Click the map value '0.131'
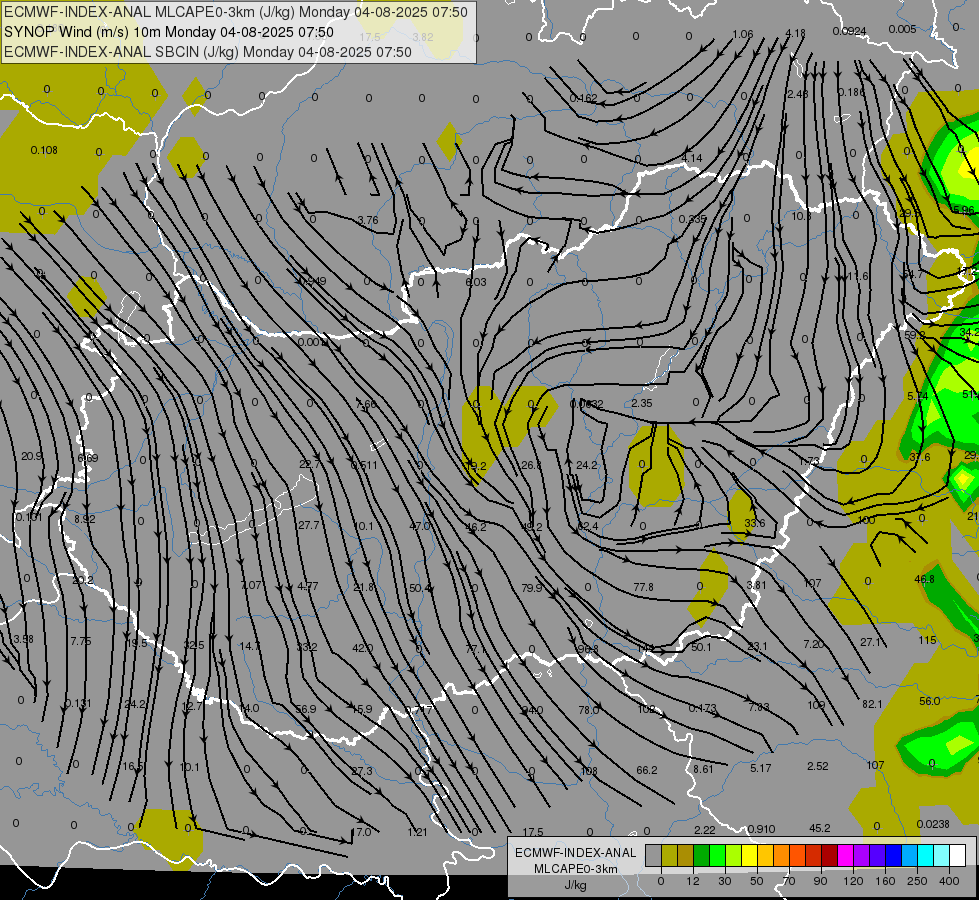The image size is (979, 900). (x=78, y=703)
